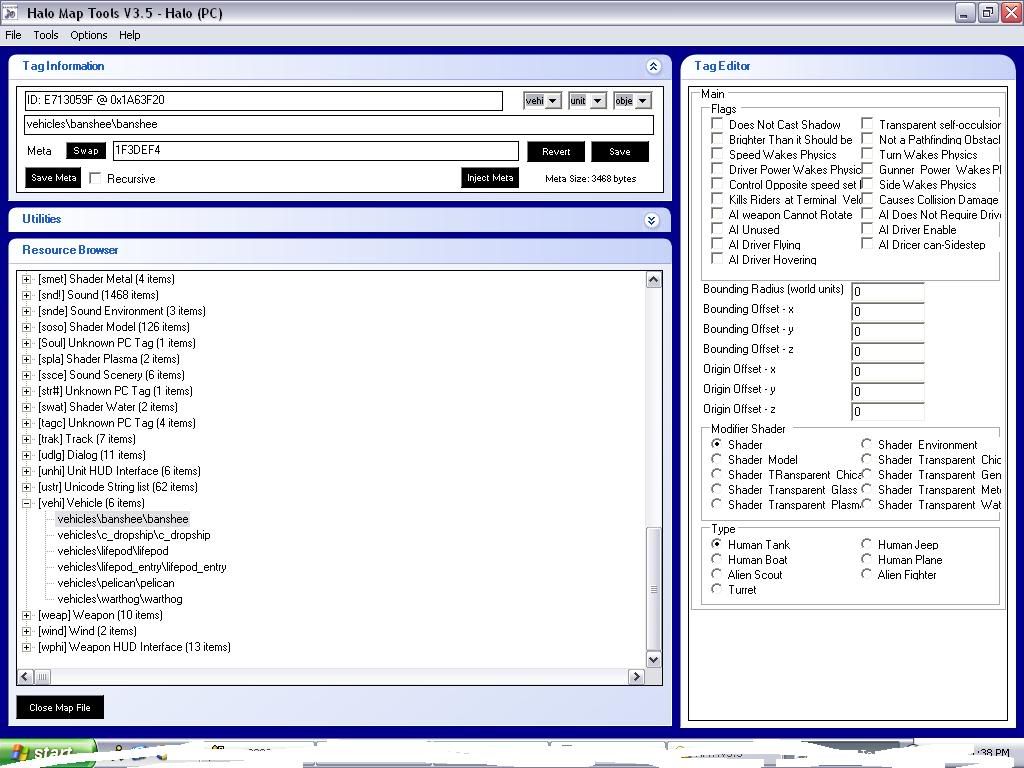
Task: Expand the [ustr] Unicode String list node
Action: click(26, 487)
